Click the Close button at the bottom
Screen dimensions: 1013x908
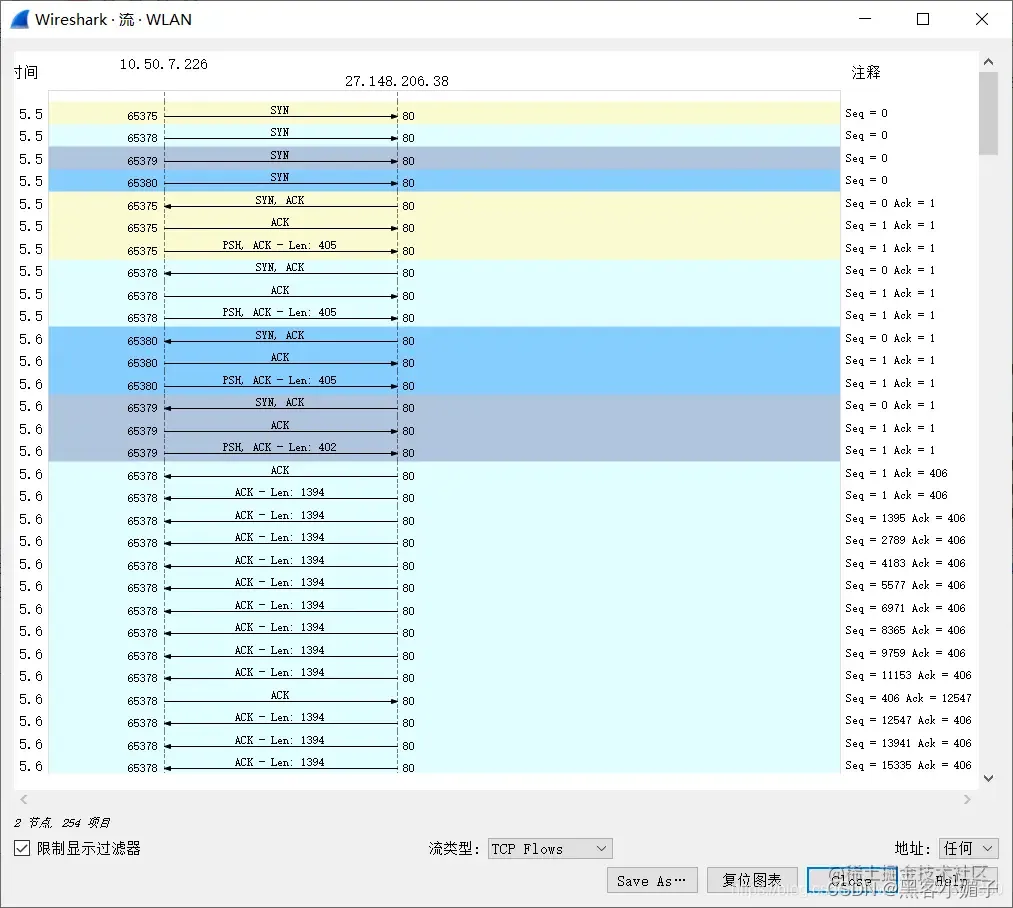[x=851, y=880]
